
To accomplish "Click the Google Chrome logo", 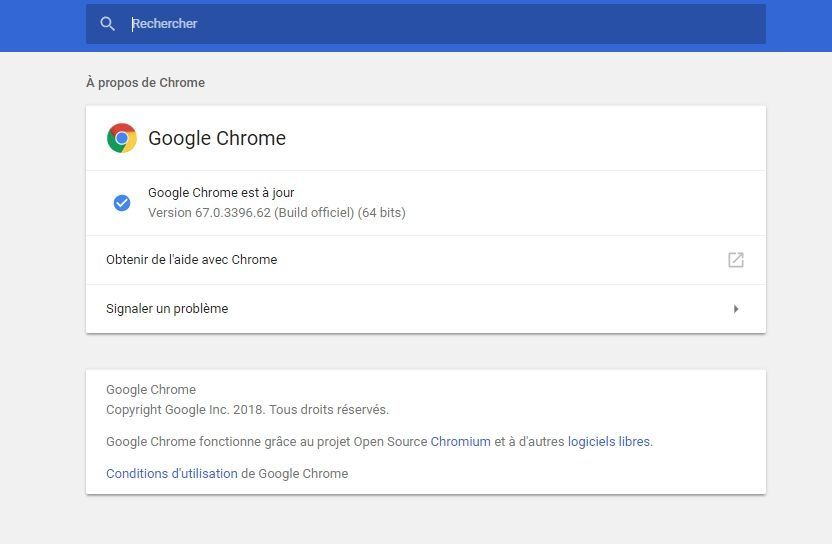I will 122,138.
